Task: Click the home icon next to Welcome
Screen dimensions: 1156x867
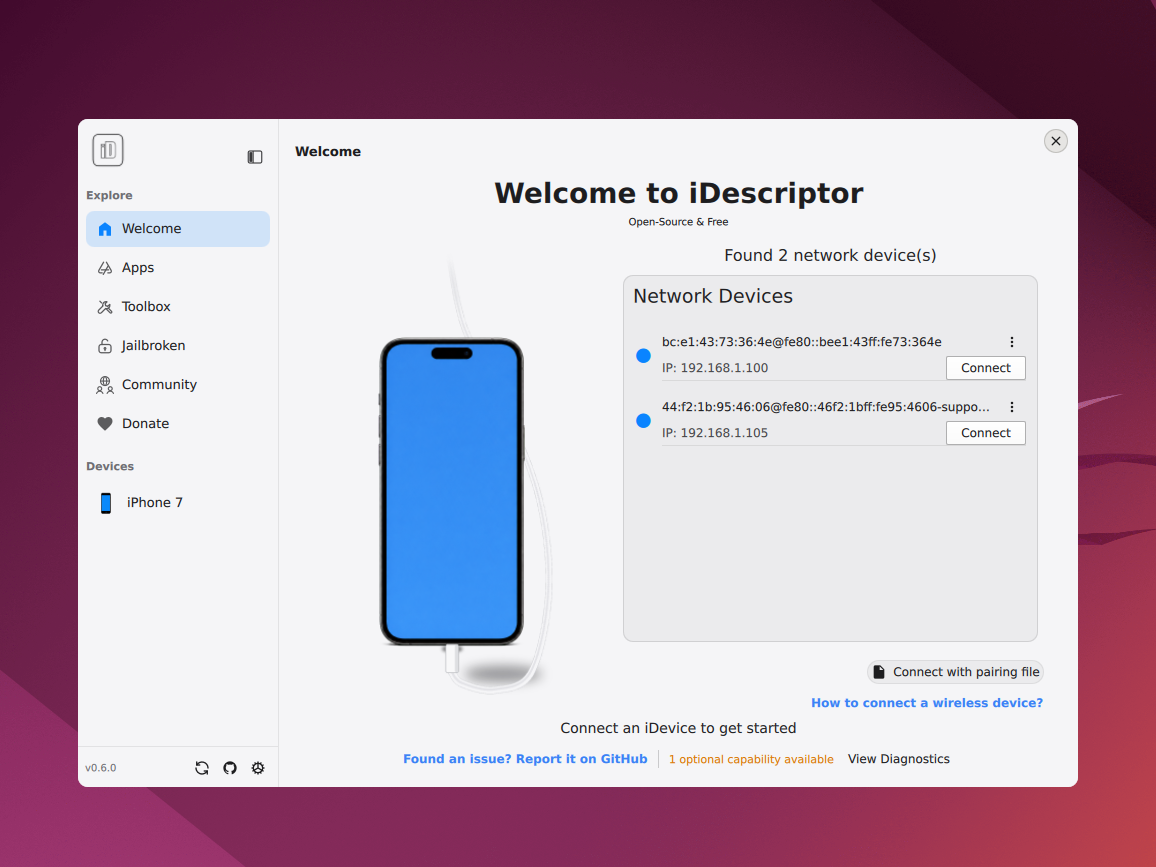Action: point(105,229)
